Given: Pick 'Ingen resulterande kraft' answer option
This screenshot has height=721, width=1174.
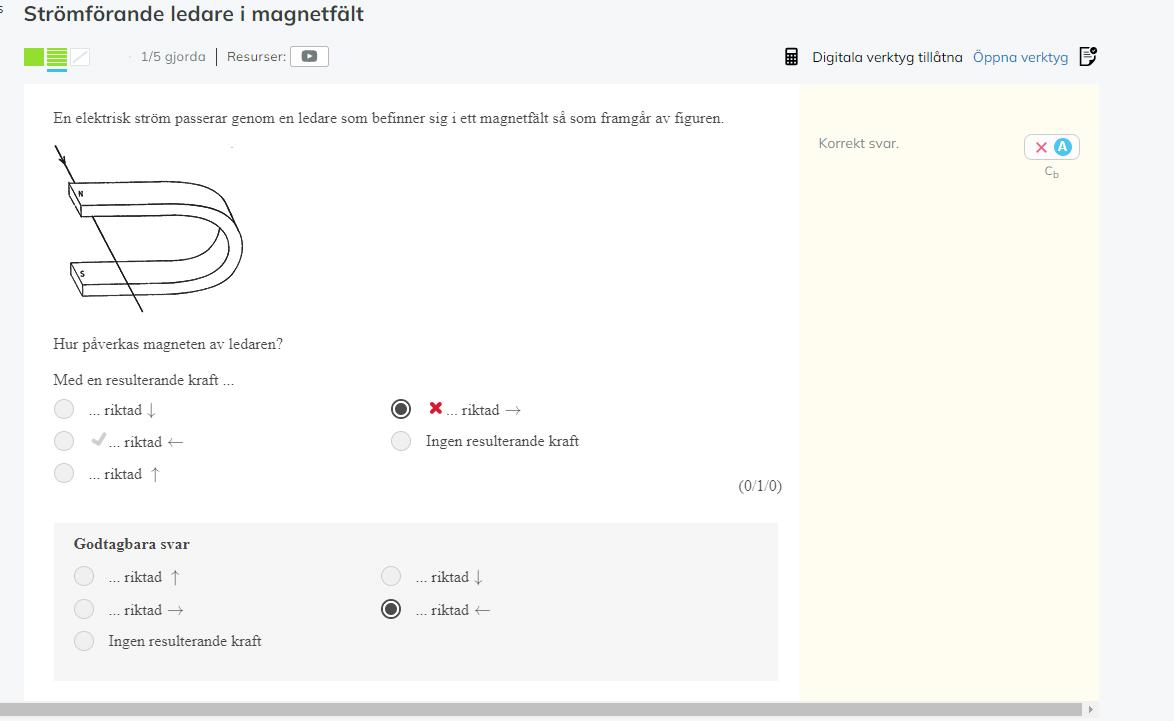Looking at the screenshot, I should tap(401, 441).
